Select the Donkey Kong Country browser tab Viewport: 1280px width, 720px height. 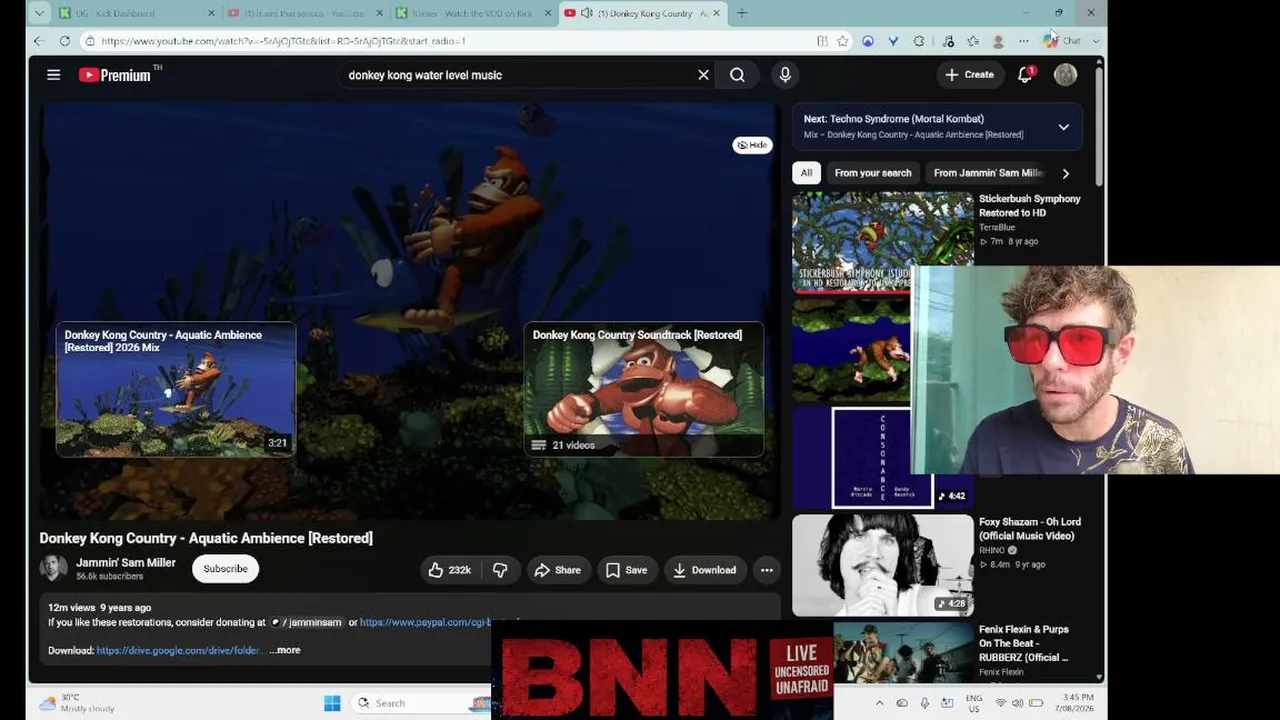[641, 13]
